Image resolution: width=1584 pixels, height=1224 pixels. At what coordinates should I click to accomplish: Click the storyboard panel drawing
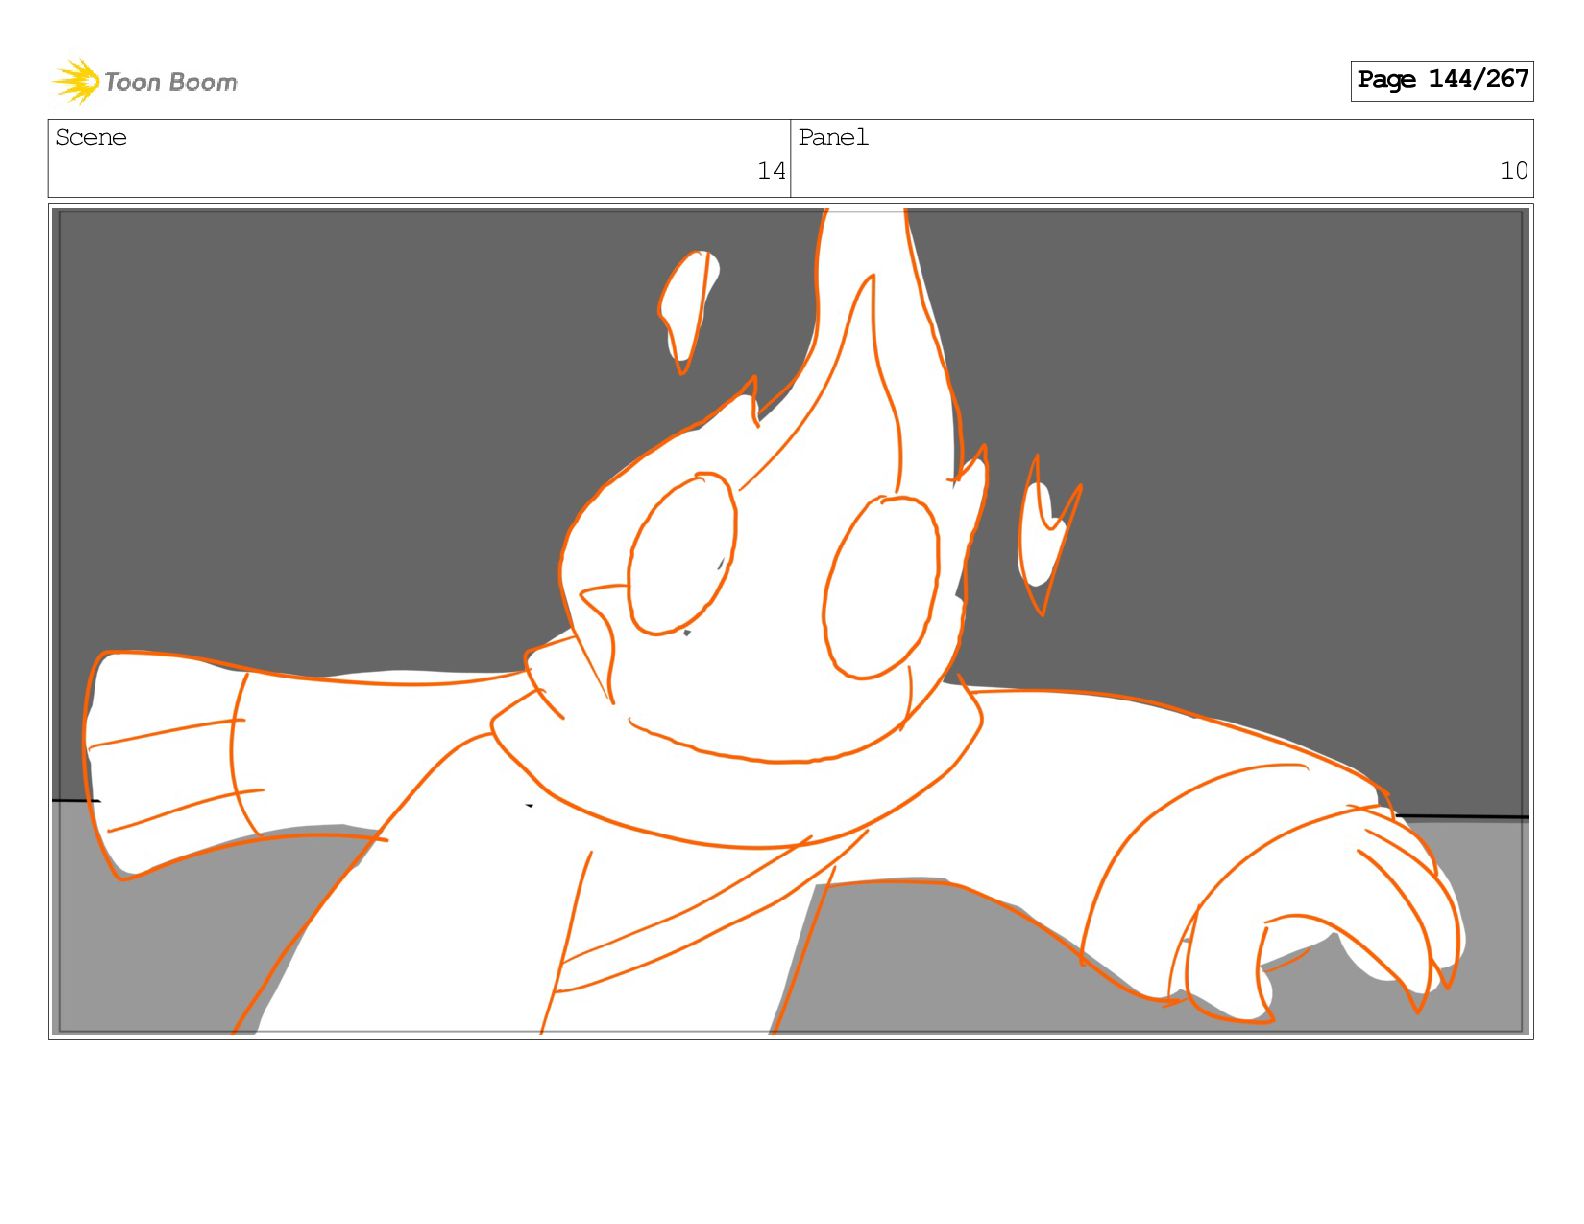coord(790,621)
